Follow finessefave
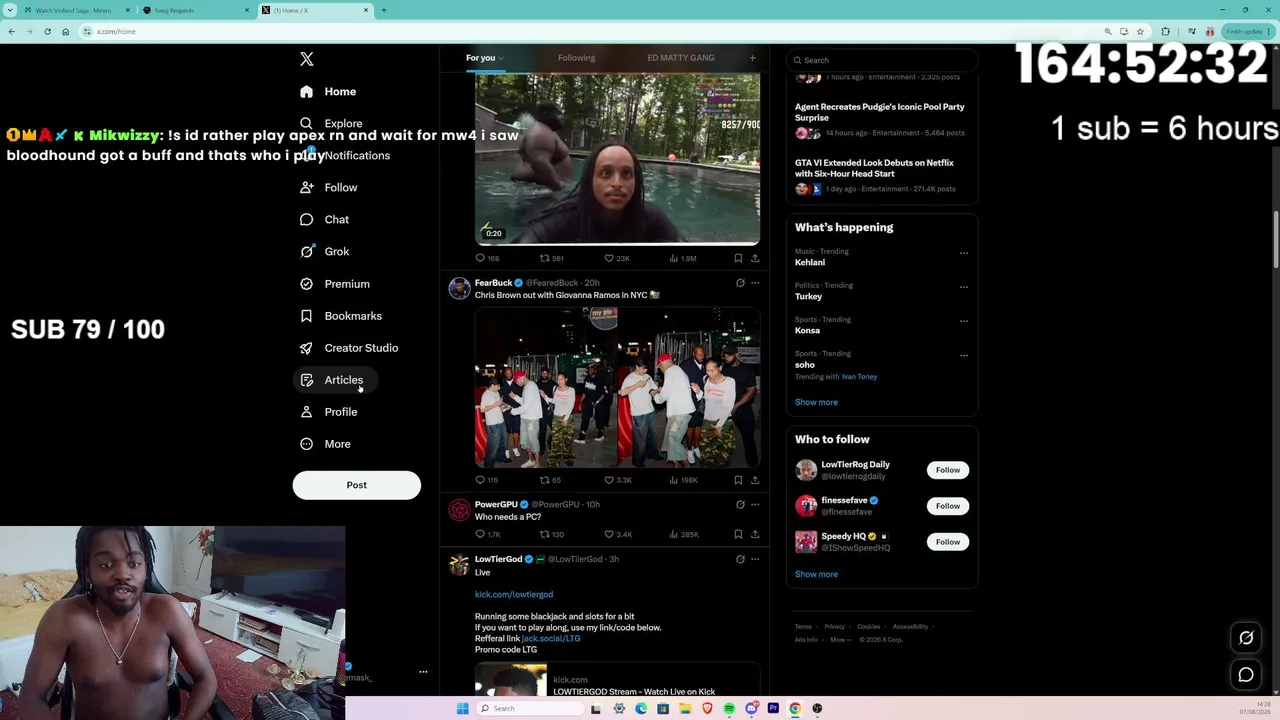This screenshot has height=720, width=1280. [948, 506]
